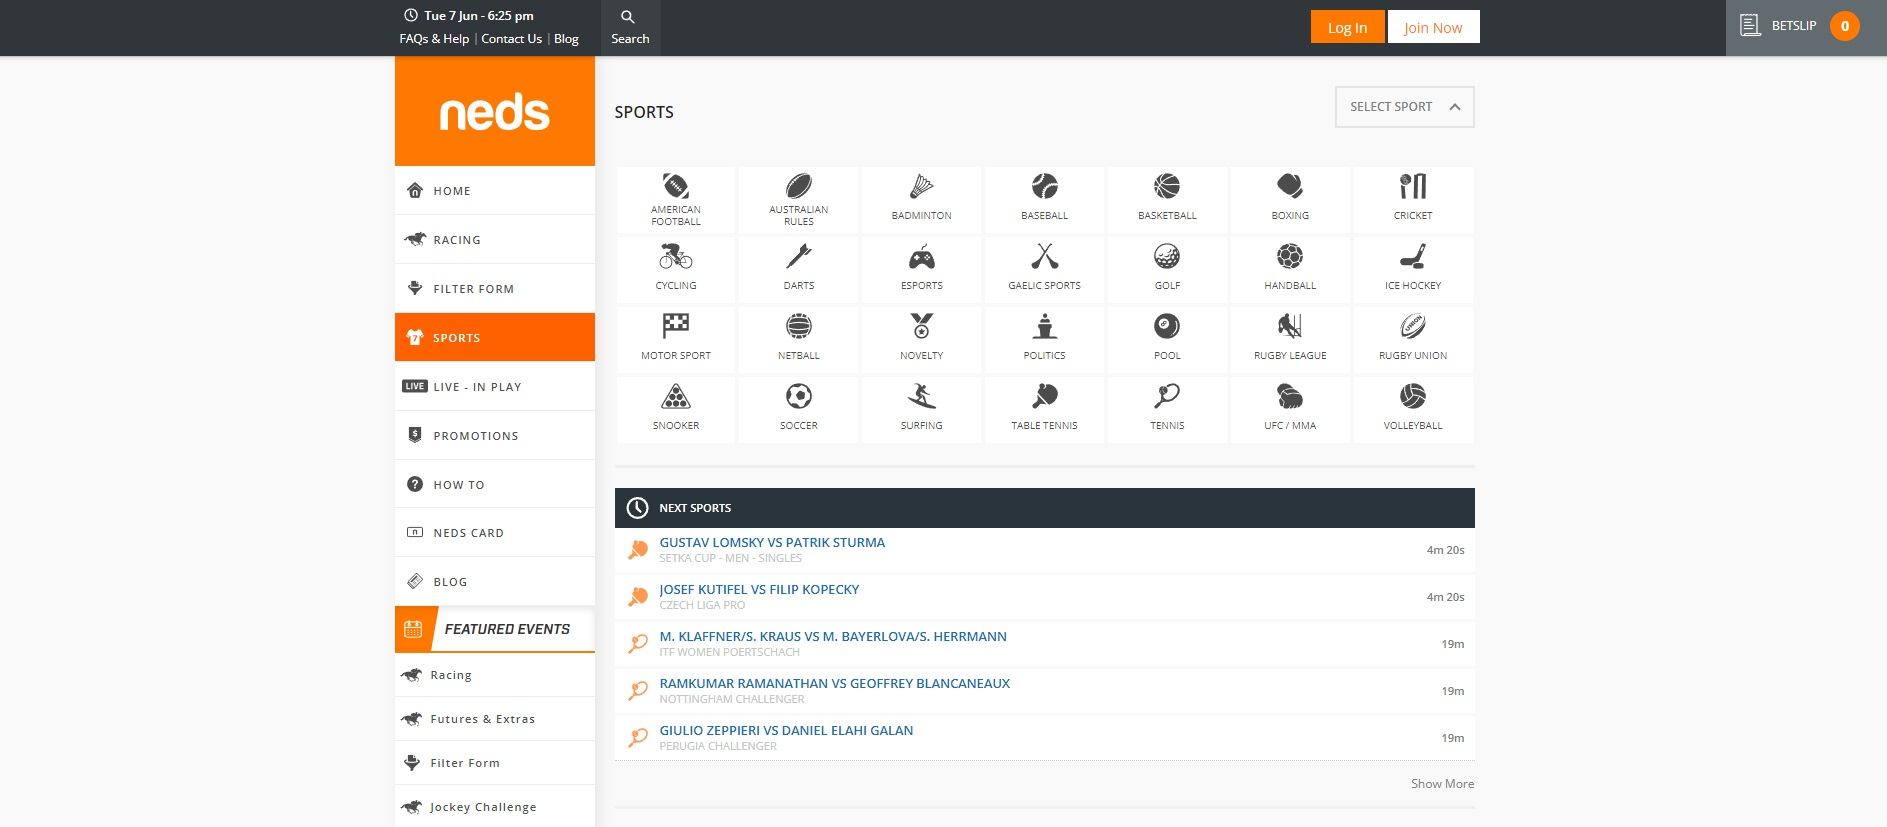Select the Baseball icon

[x=1045, y=186]
